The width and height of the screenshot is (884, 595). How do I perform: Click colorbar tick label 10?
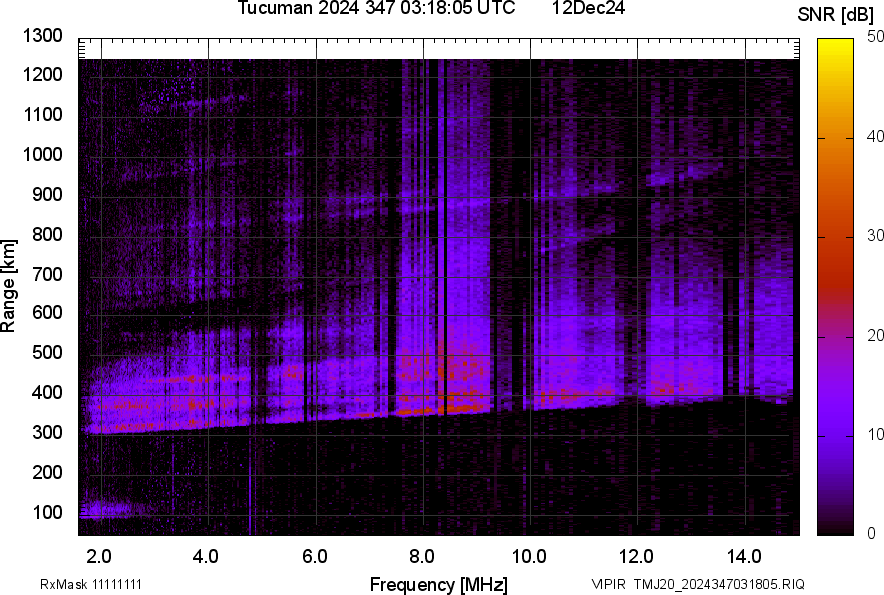coord(875,434)
